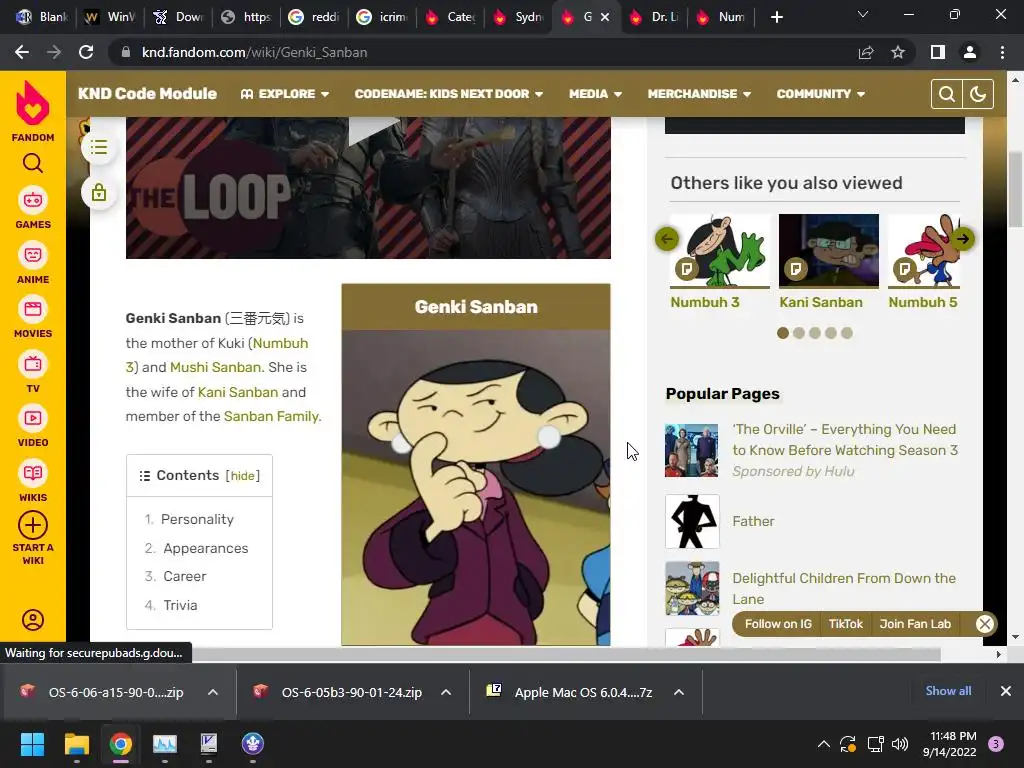The height and width of the screenshot is (768, 1024).
Task: Show hidden system tray icons
Action: point(824,744)
